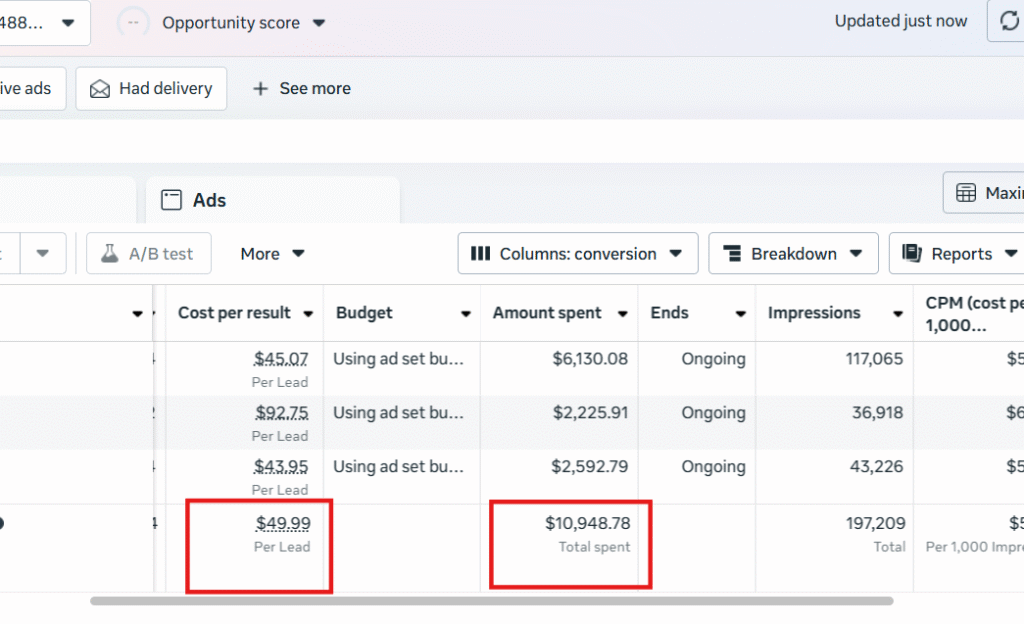Sort by the Amount spent column header

tap(547, 313)
